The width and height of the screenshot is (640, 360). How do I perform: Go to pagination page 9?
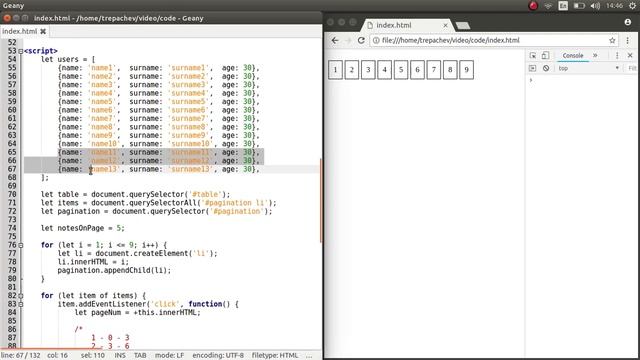pyautogui.click(x=467, y=70)
